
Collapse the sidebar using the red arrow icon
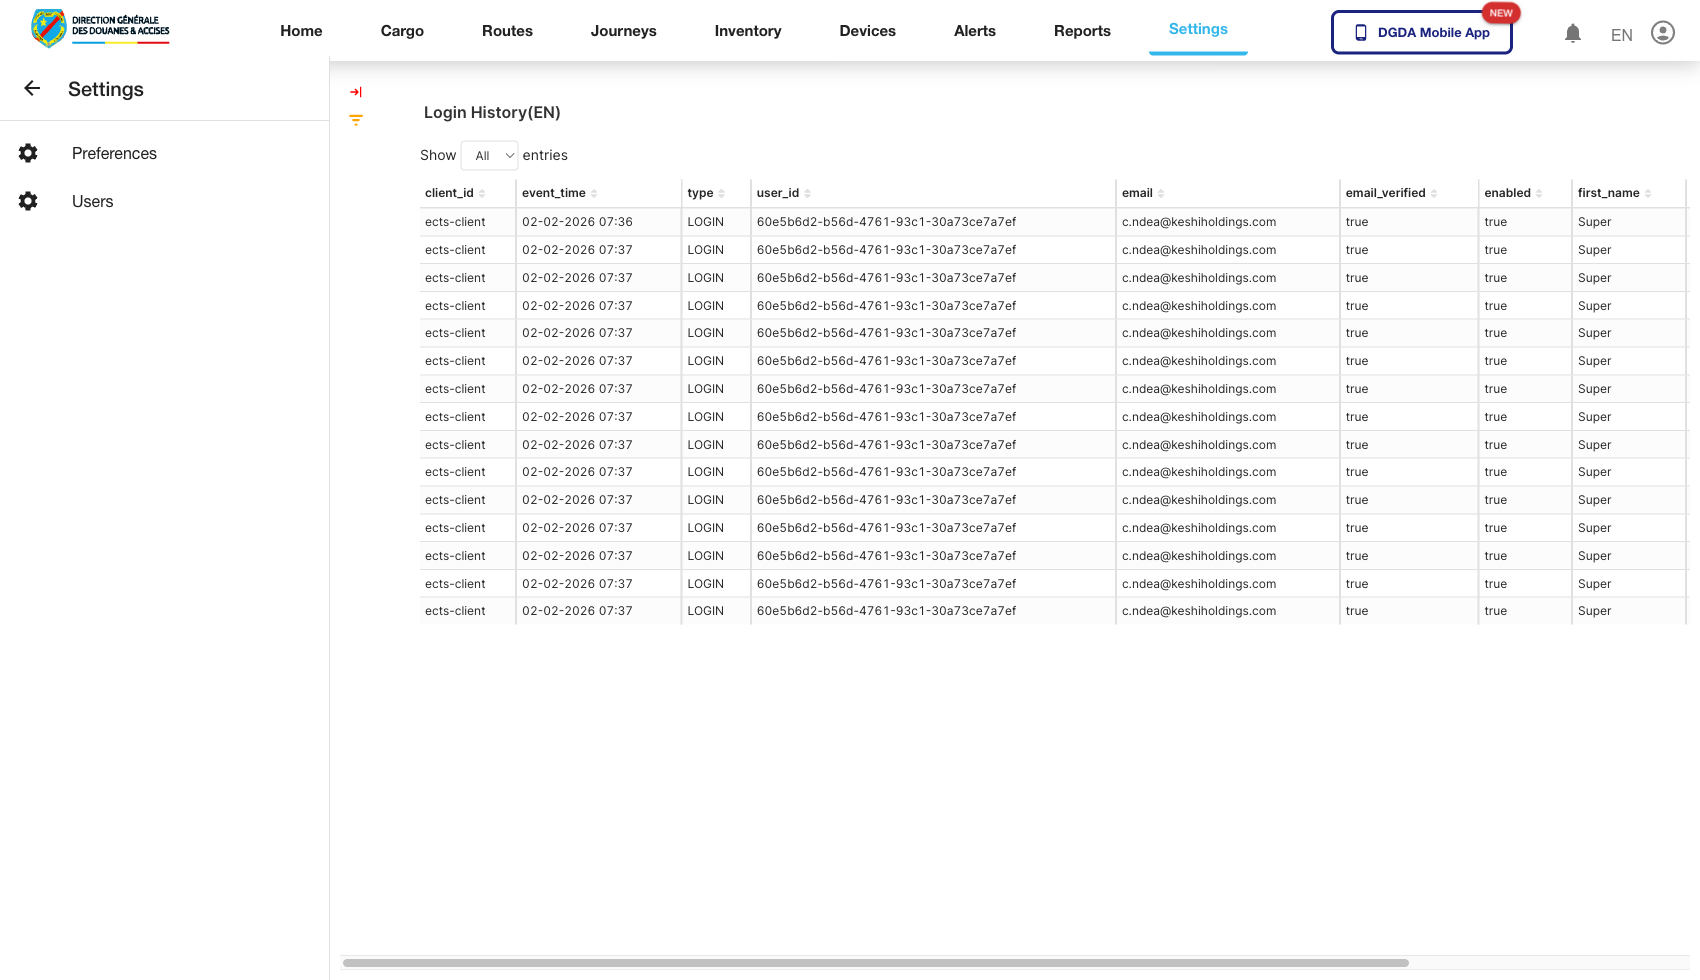tap(356, 91)
